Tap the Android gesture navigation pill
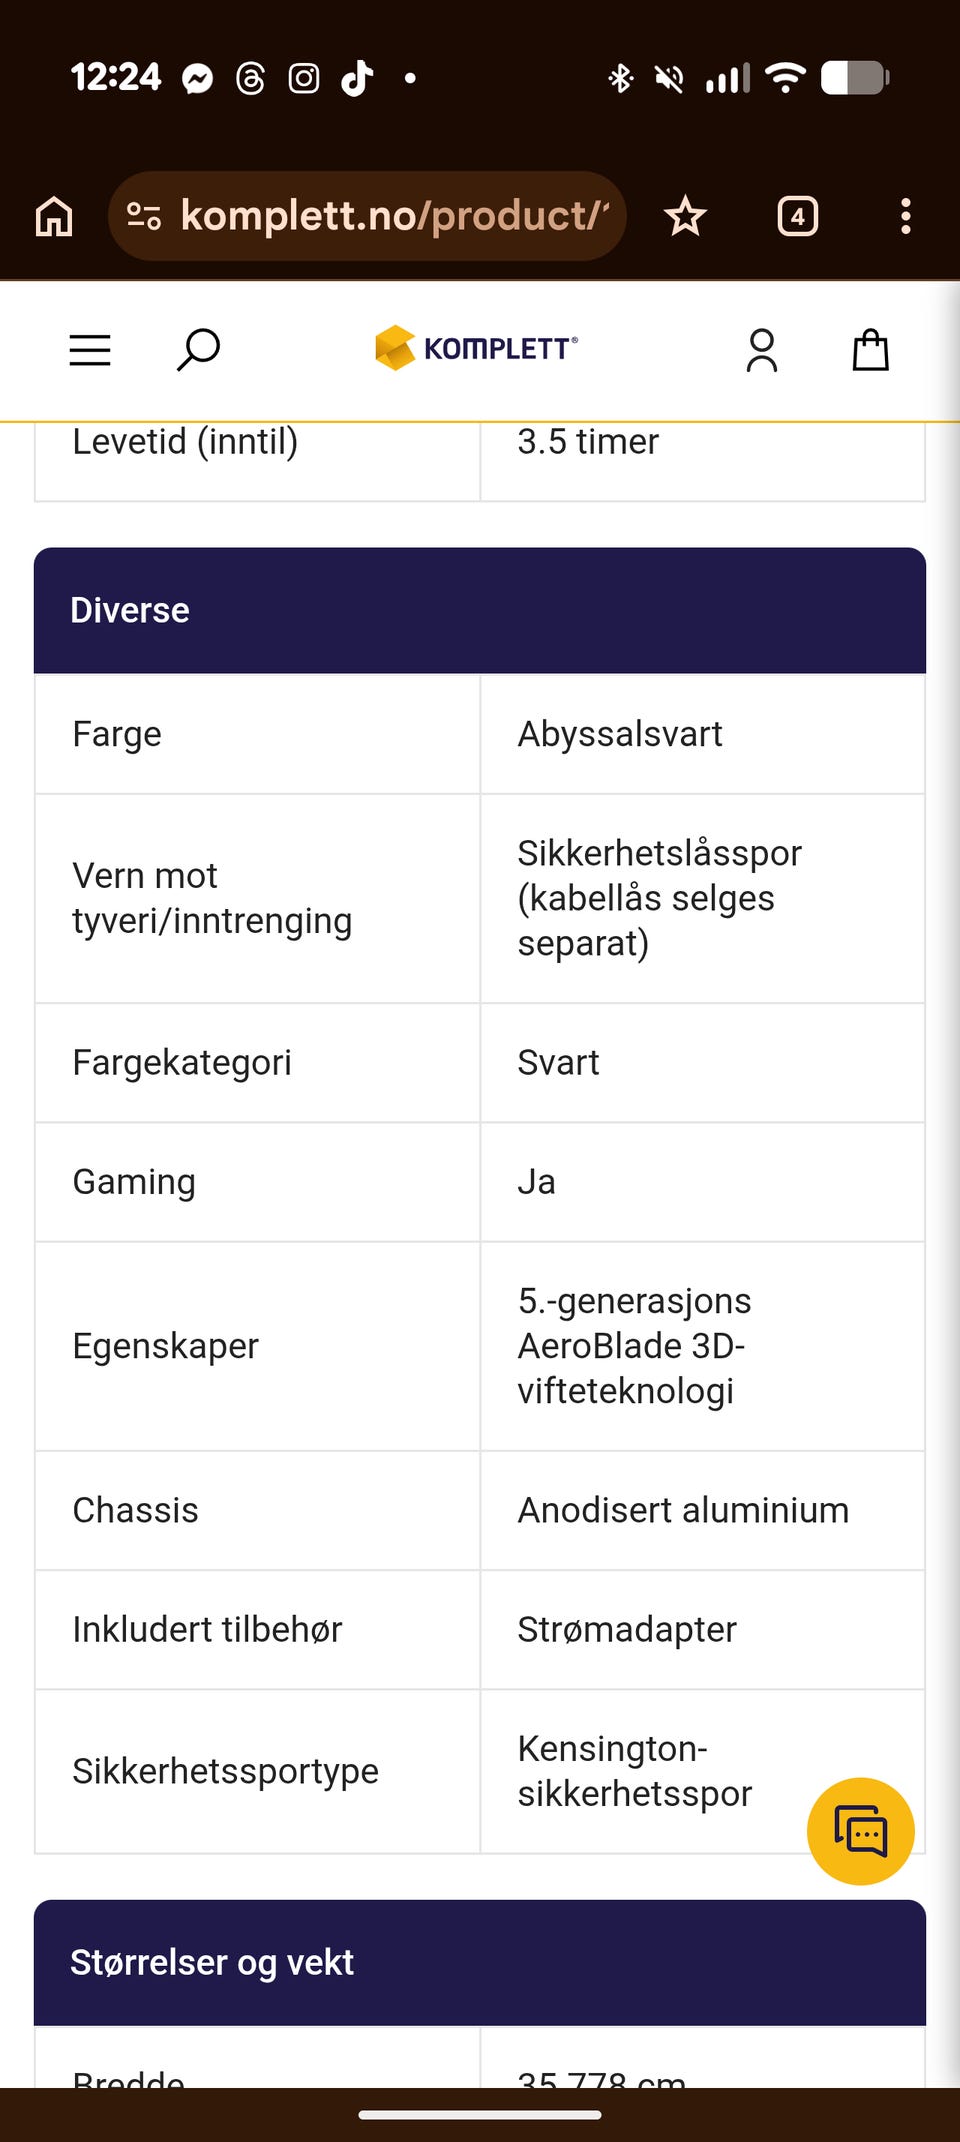Image resolution: width=960 pixels, height=2142 pixels. [x=480, y=2114]
